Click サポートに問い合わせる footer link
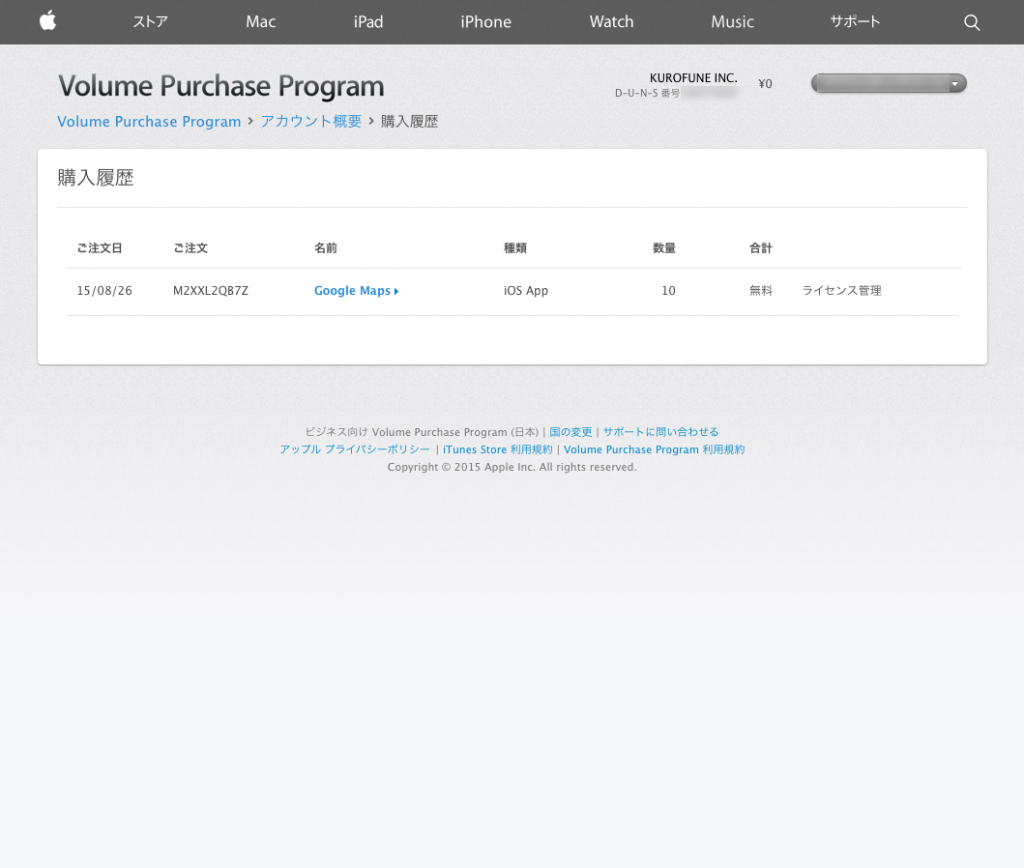Image resolution: width=1024 pixels, height=868 pixels. [661, 432]
